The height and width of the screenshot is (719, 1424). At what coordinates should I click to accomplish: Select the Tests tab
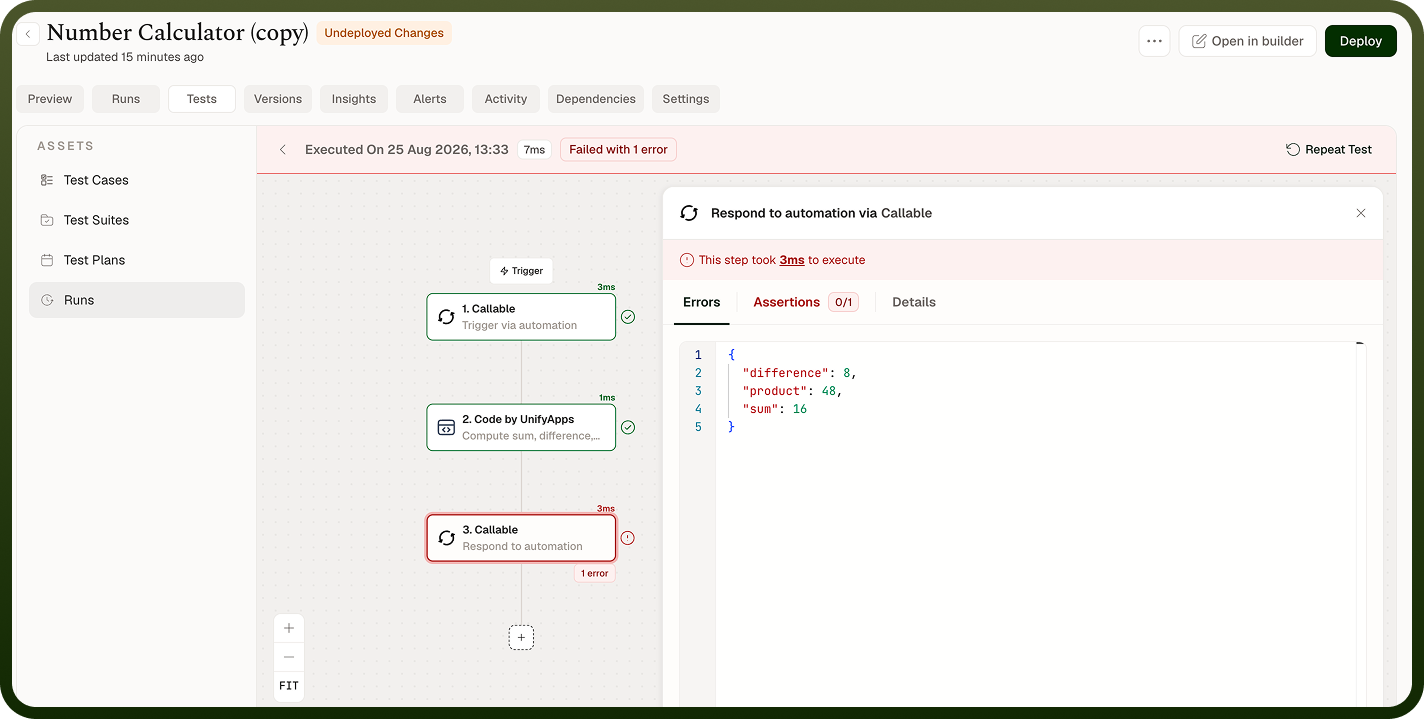click(x=202, y=99)
